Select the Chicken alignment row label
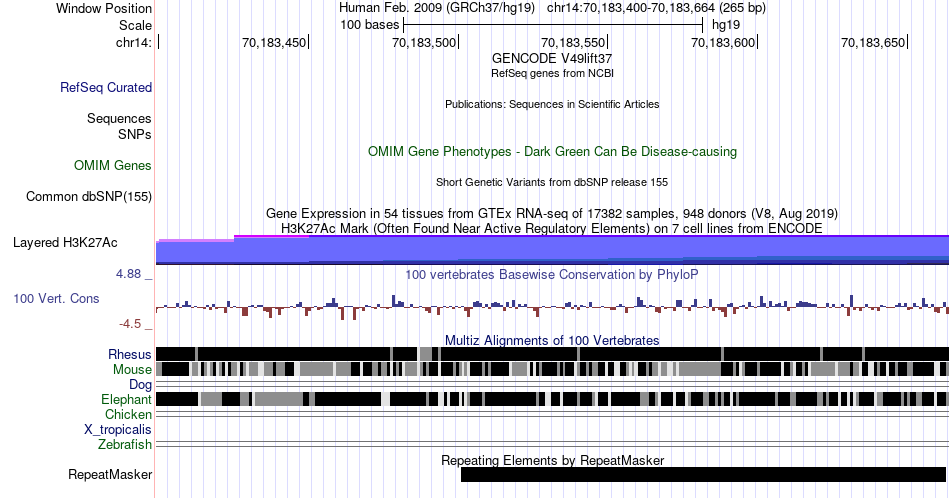This screenshot has height=498, width=950. coord(128,414)
